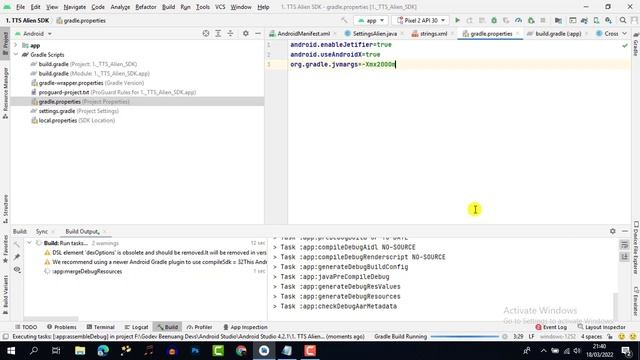Switch to build.gradle (app) tab
Viewport: 640px width, 360px height.
558,33
